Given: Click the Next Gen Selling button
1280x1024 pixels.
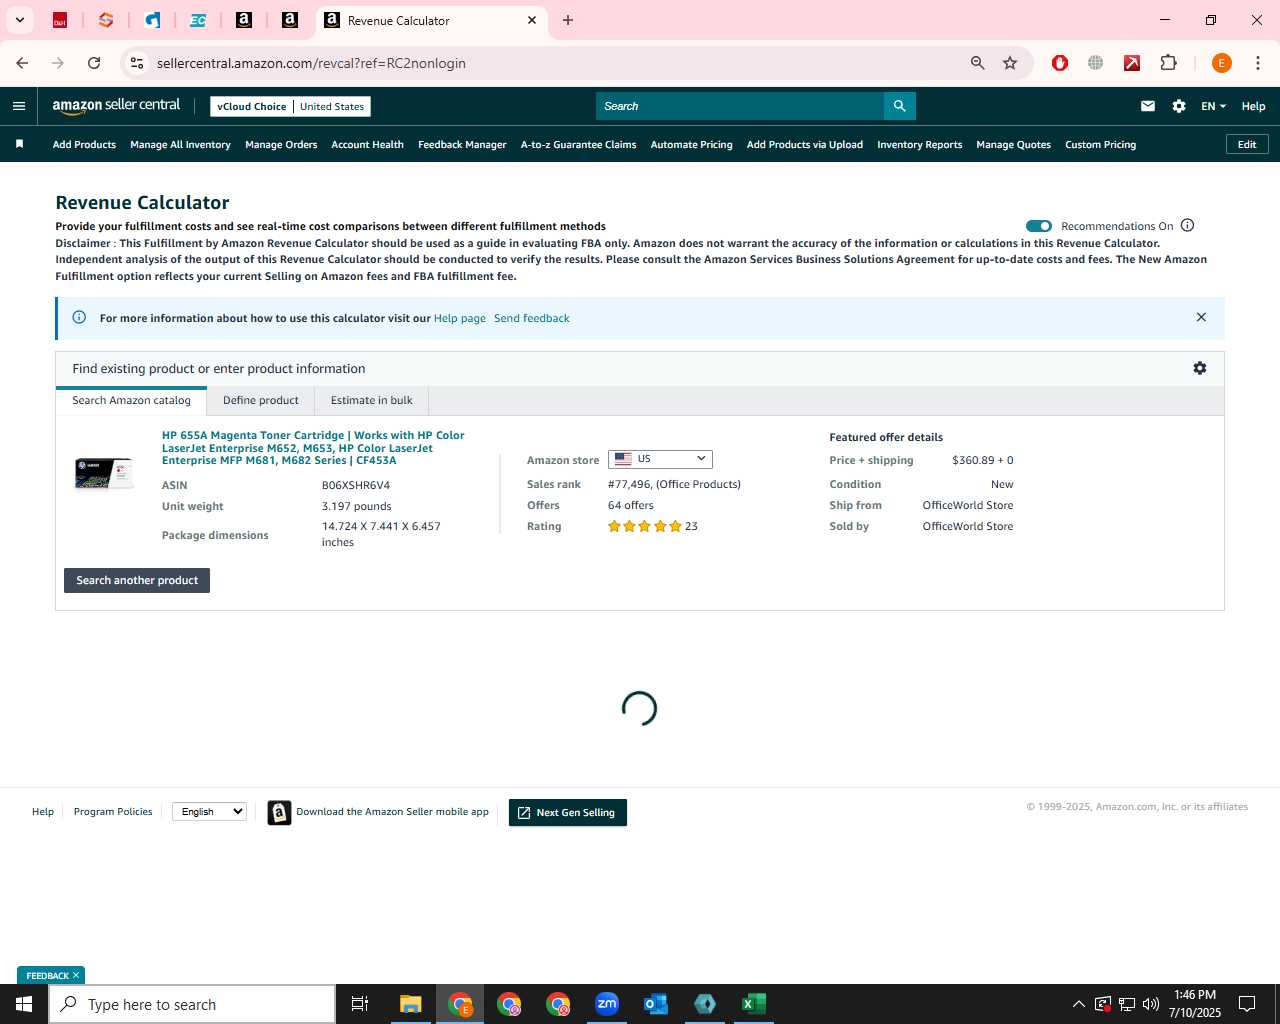Looking at the screenshot, I should [x=568, y=813].
